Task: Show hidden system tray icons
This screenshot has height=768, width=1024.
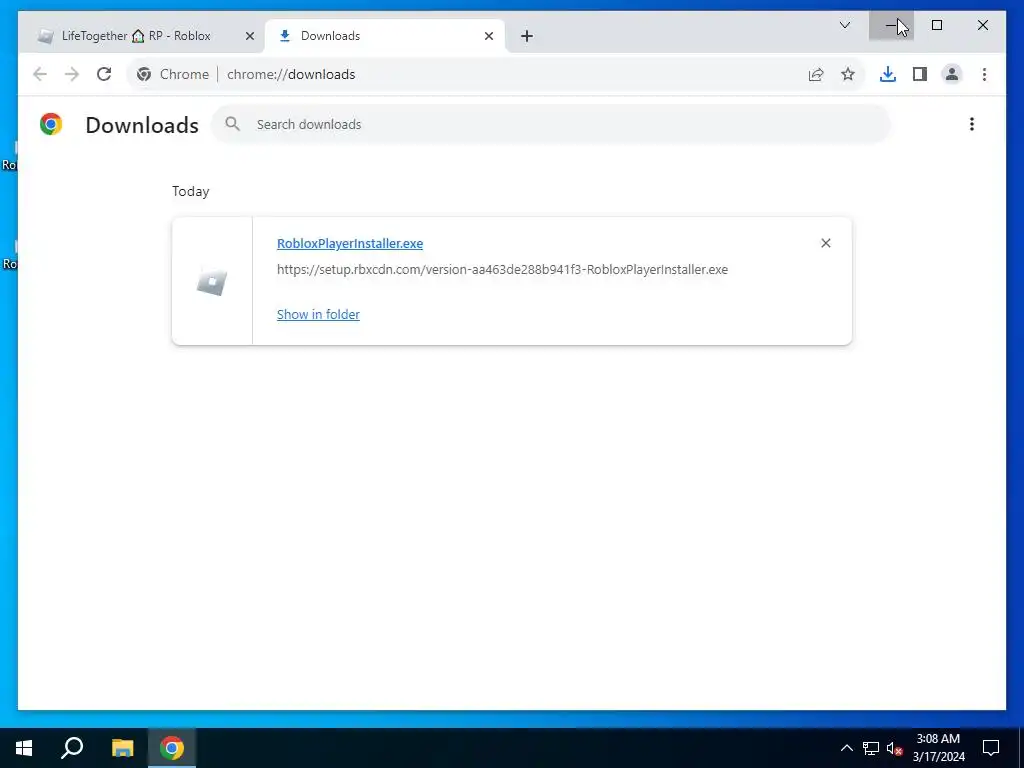Action: point(846,748)
